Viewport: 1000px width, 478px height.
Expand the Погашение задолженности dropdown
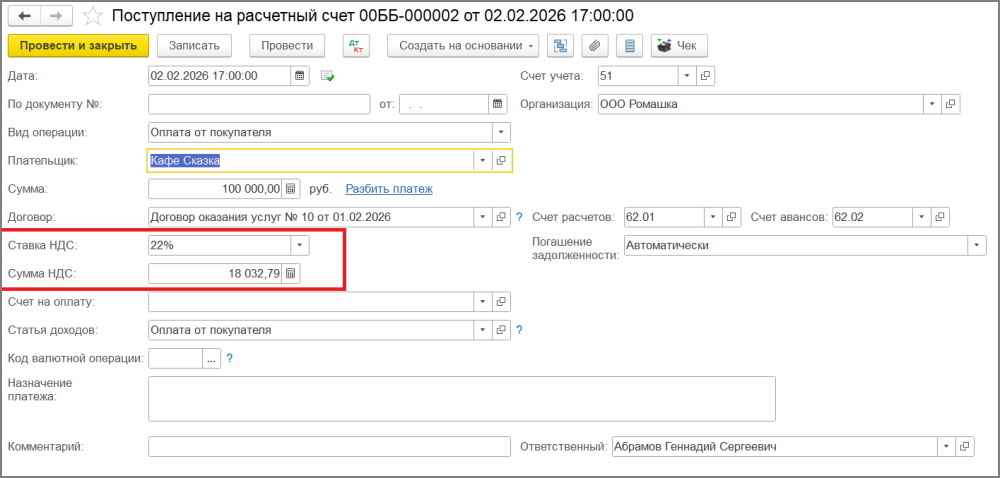click(x=976, y=246)
